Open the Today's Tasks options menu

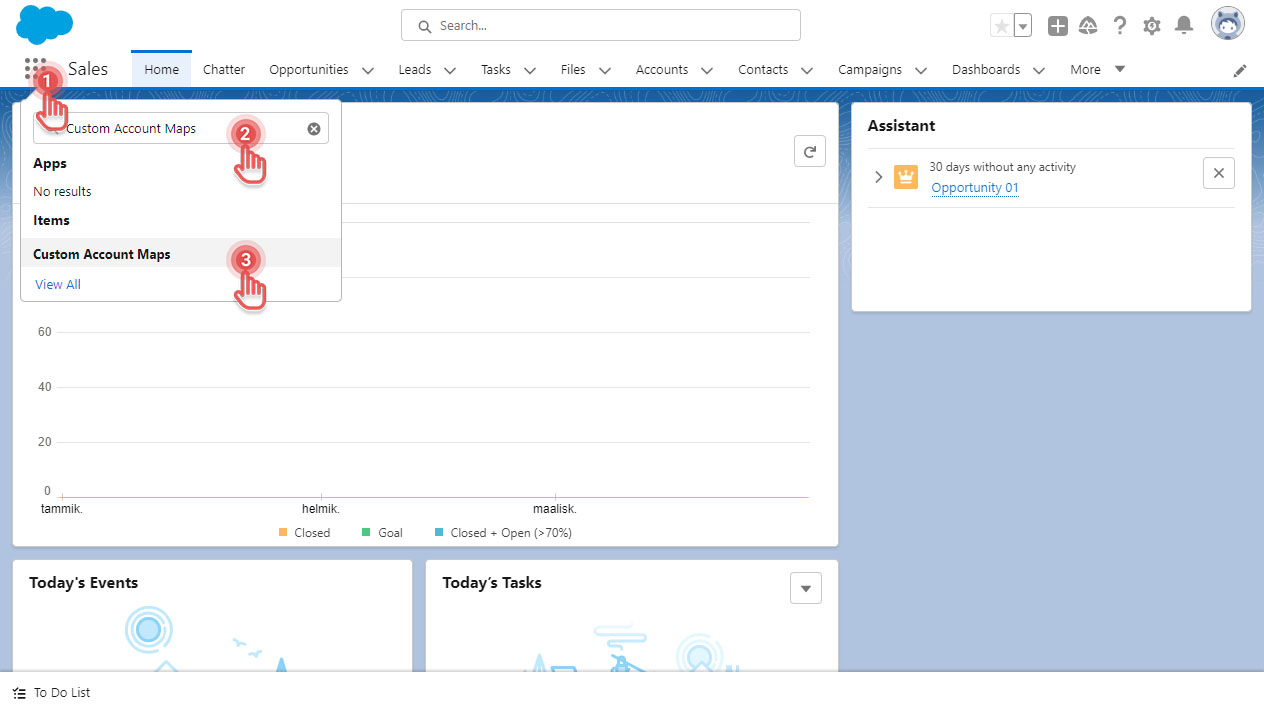[805, 588]
